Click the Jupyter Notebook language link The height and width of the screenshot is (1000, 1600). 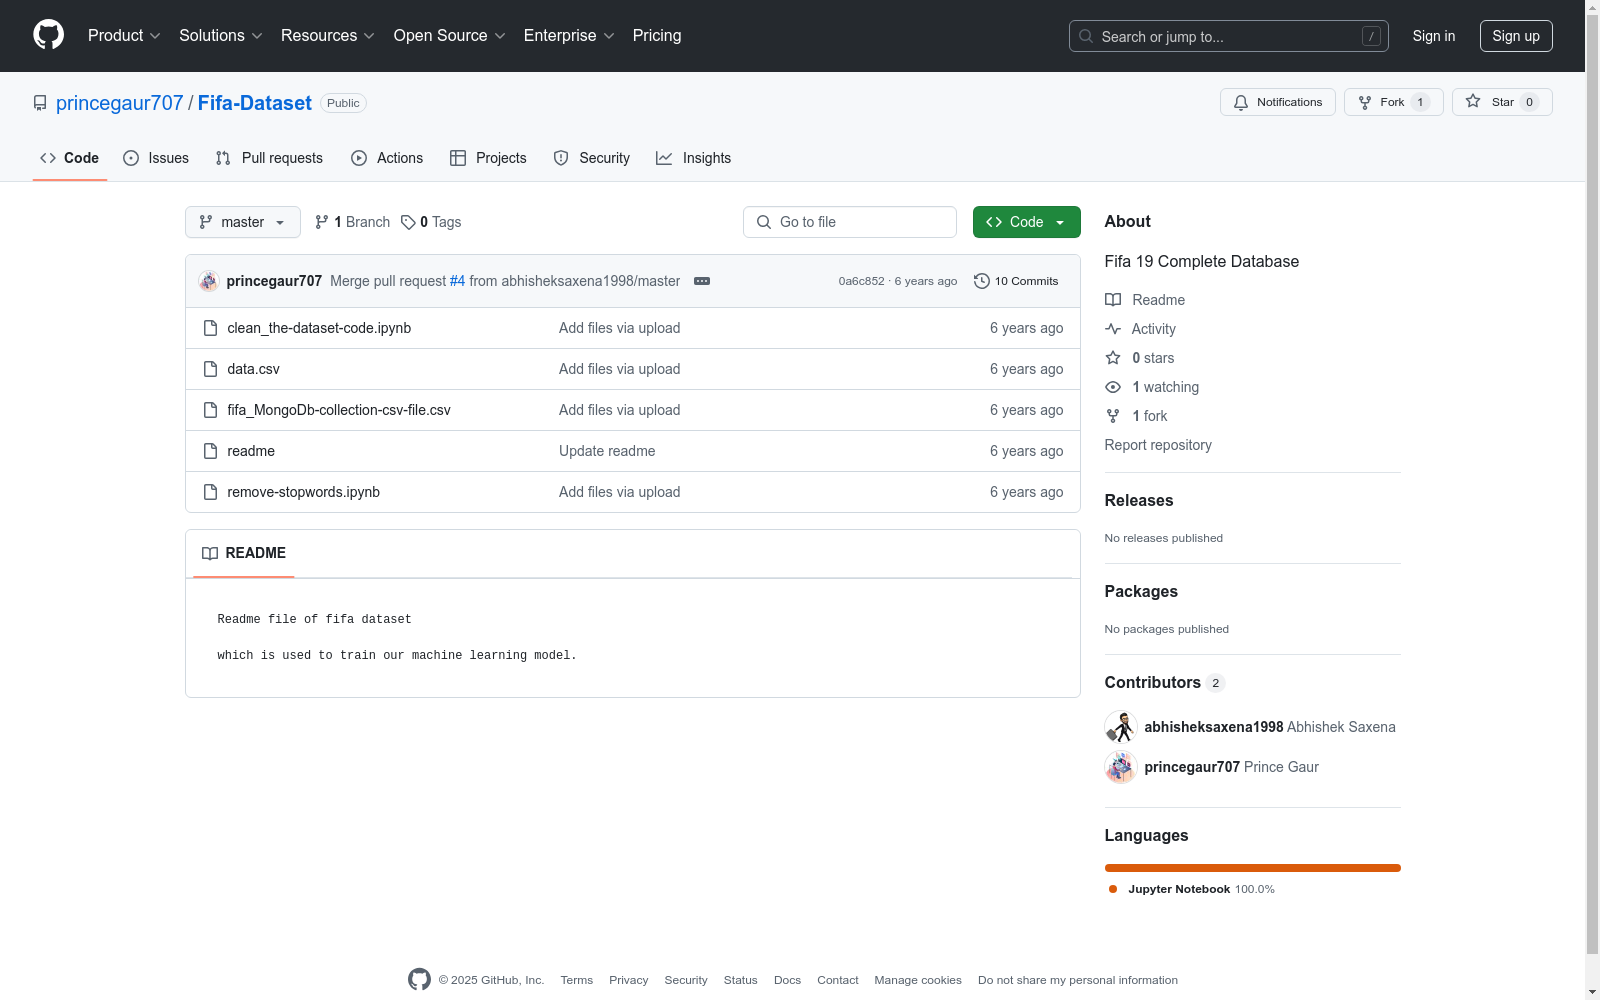click(x=1191, y=889)
